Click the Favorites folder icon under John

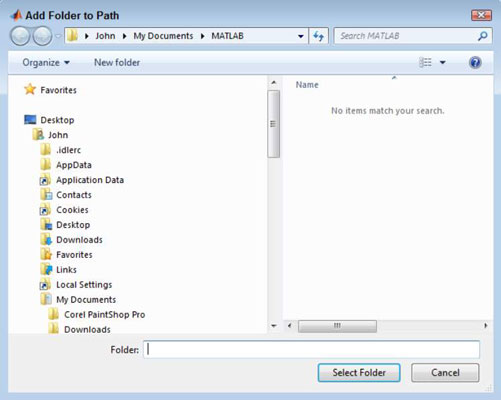[x=46, y=254]
